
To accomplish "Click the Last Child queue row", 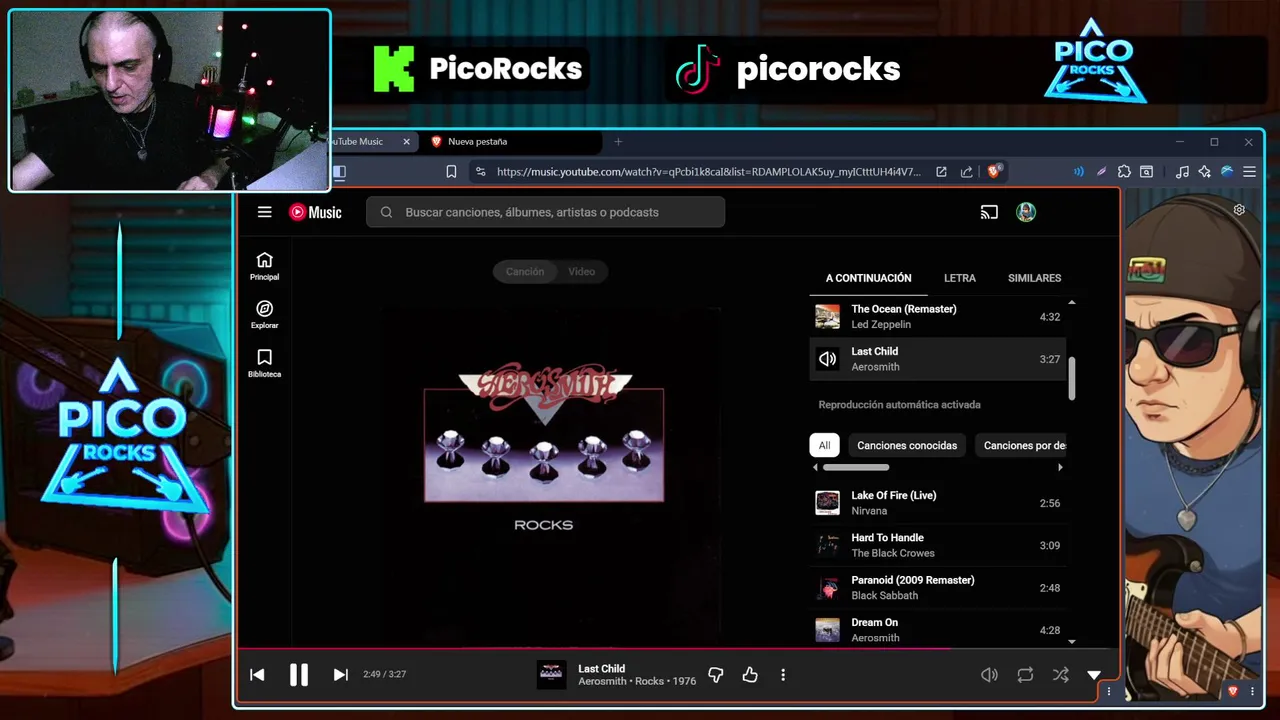I will click(x=937, y=359).
